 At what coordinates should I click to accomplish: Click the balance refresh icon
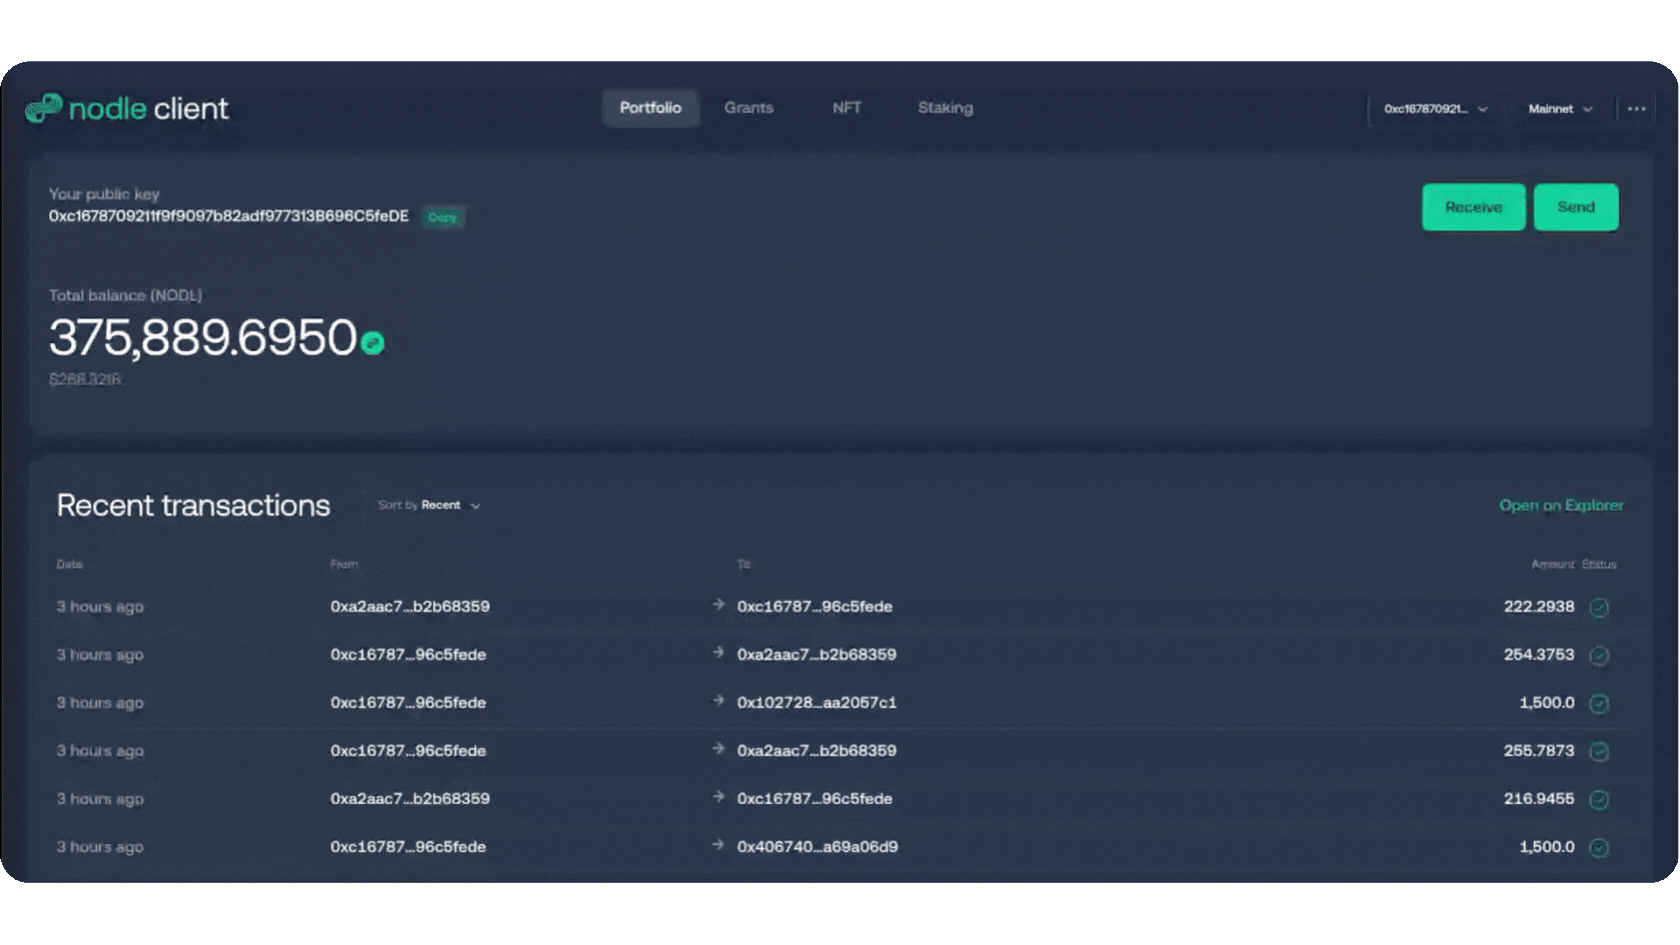tap(373, 343)
